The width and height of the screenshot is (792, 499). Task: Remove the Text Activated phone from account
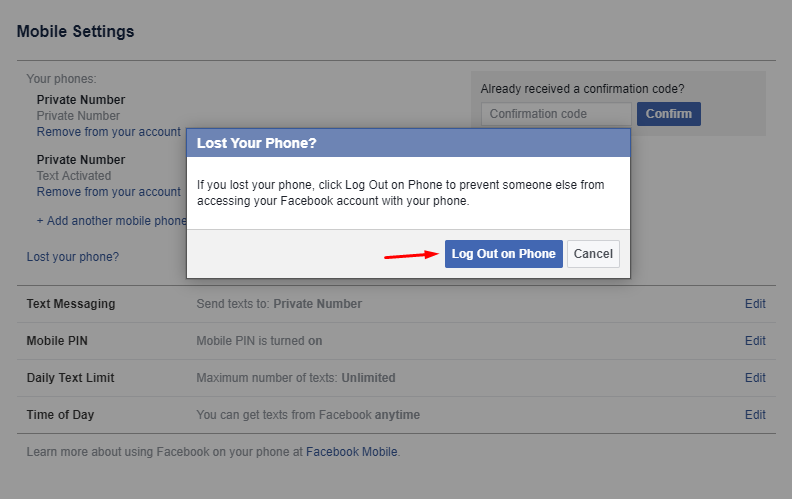point(109,192)
